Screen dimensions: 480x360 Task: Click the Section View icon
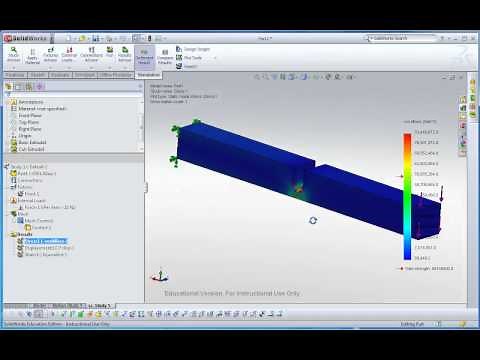pos(283,77)
